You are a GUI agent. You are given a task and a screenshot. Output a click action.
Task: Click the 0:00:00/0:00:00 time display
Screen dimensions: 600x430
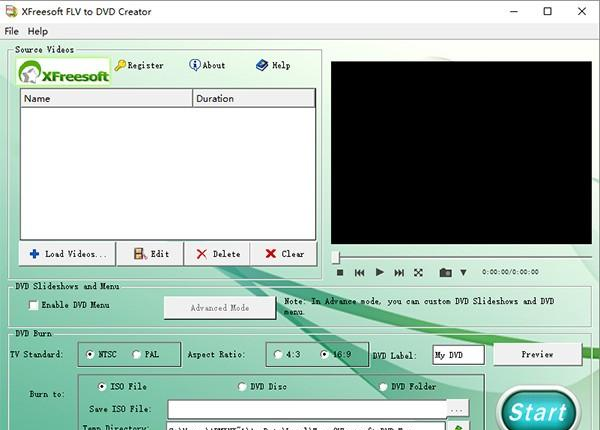pos(510,272)
